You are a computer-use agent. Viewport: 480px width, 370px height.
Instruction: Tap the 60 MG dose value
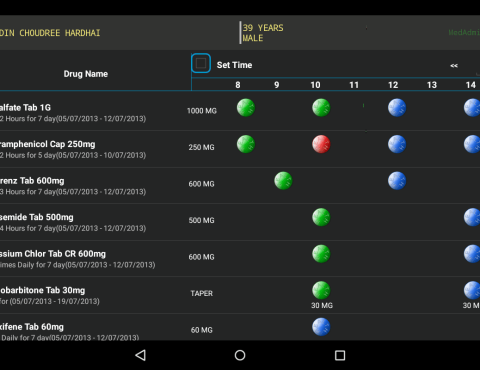(201, 330)
